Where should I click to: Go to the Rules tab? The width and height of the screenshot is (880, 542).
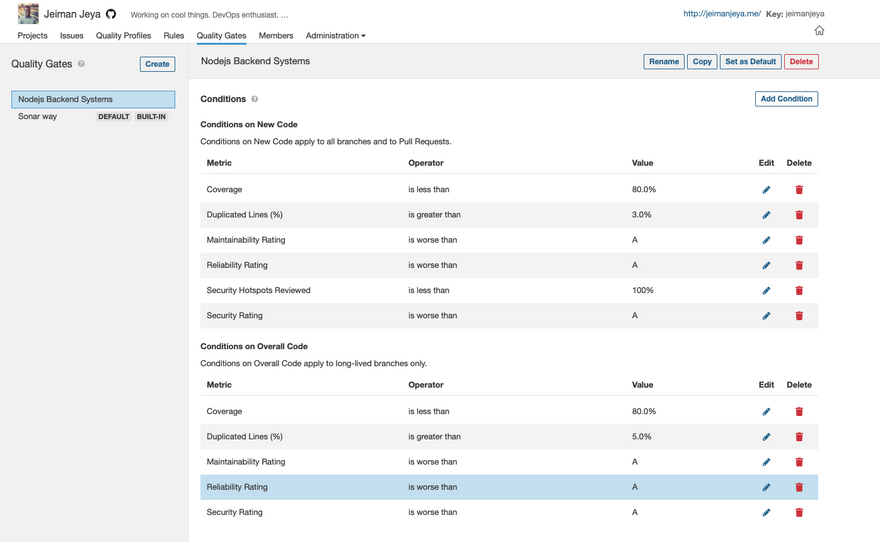[174, 35]
